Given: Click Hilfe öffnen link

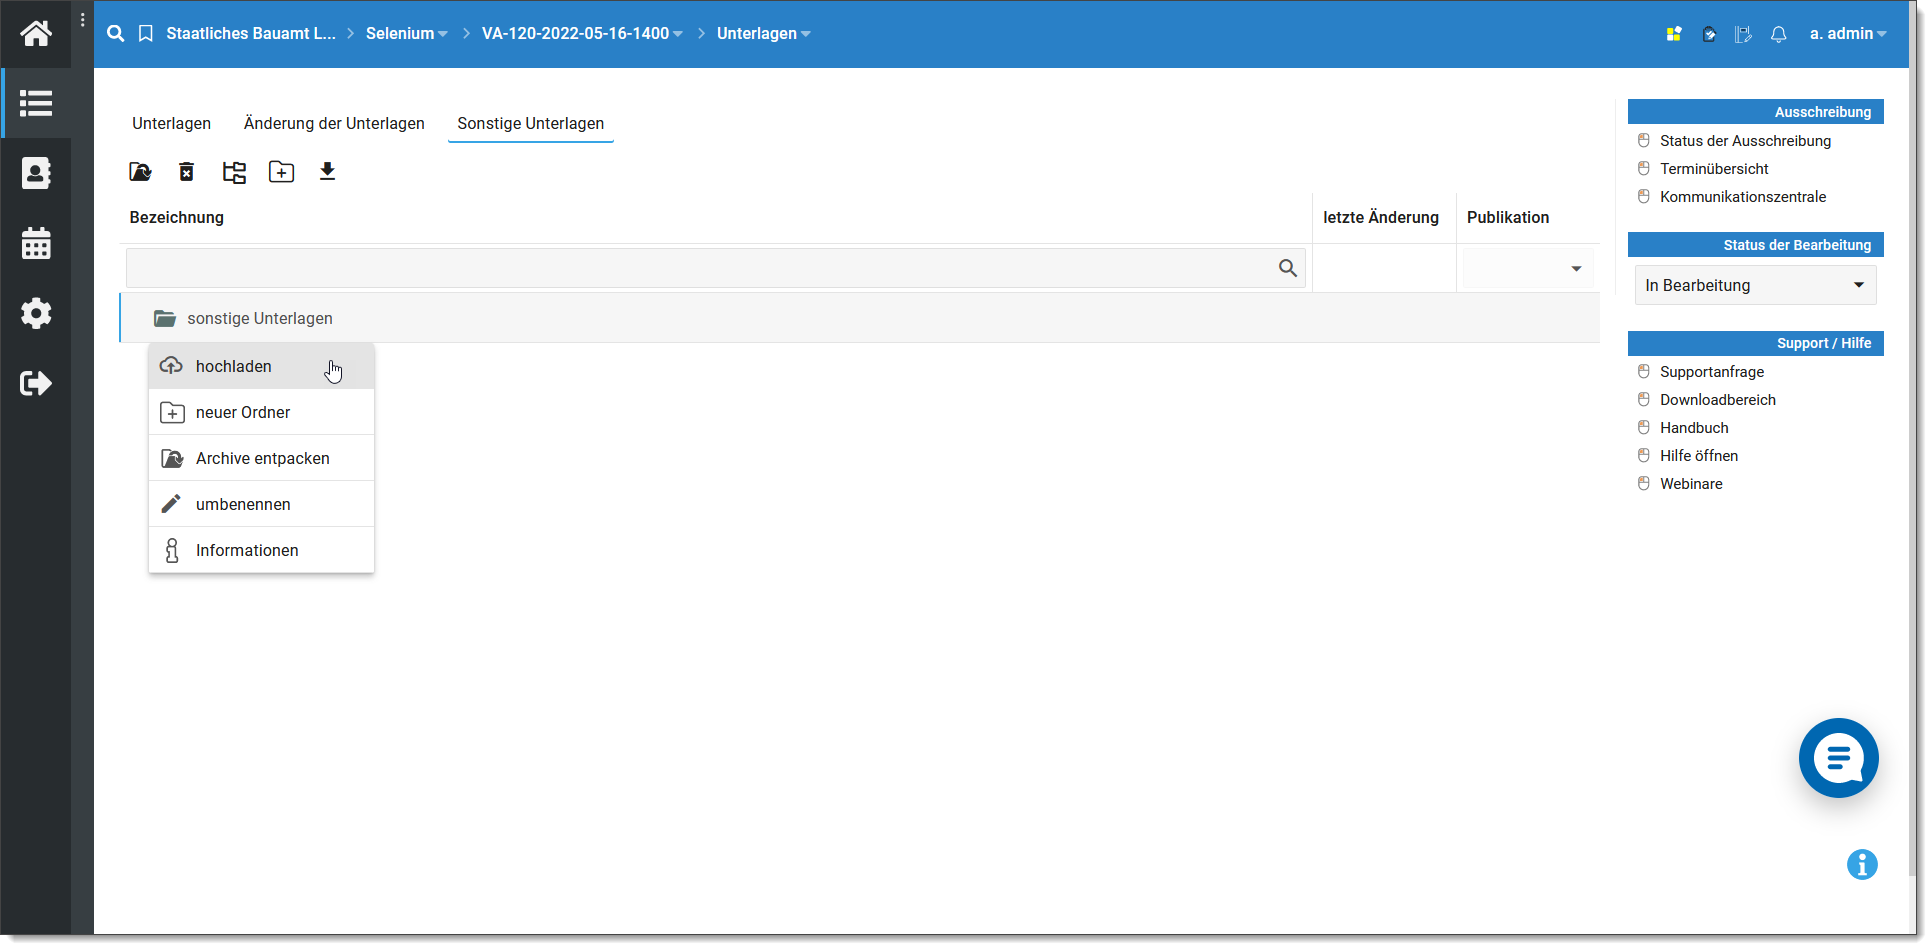Looking at the screenshot, I should 1699,456.
